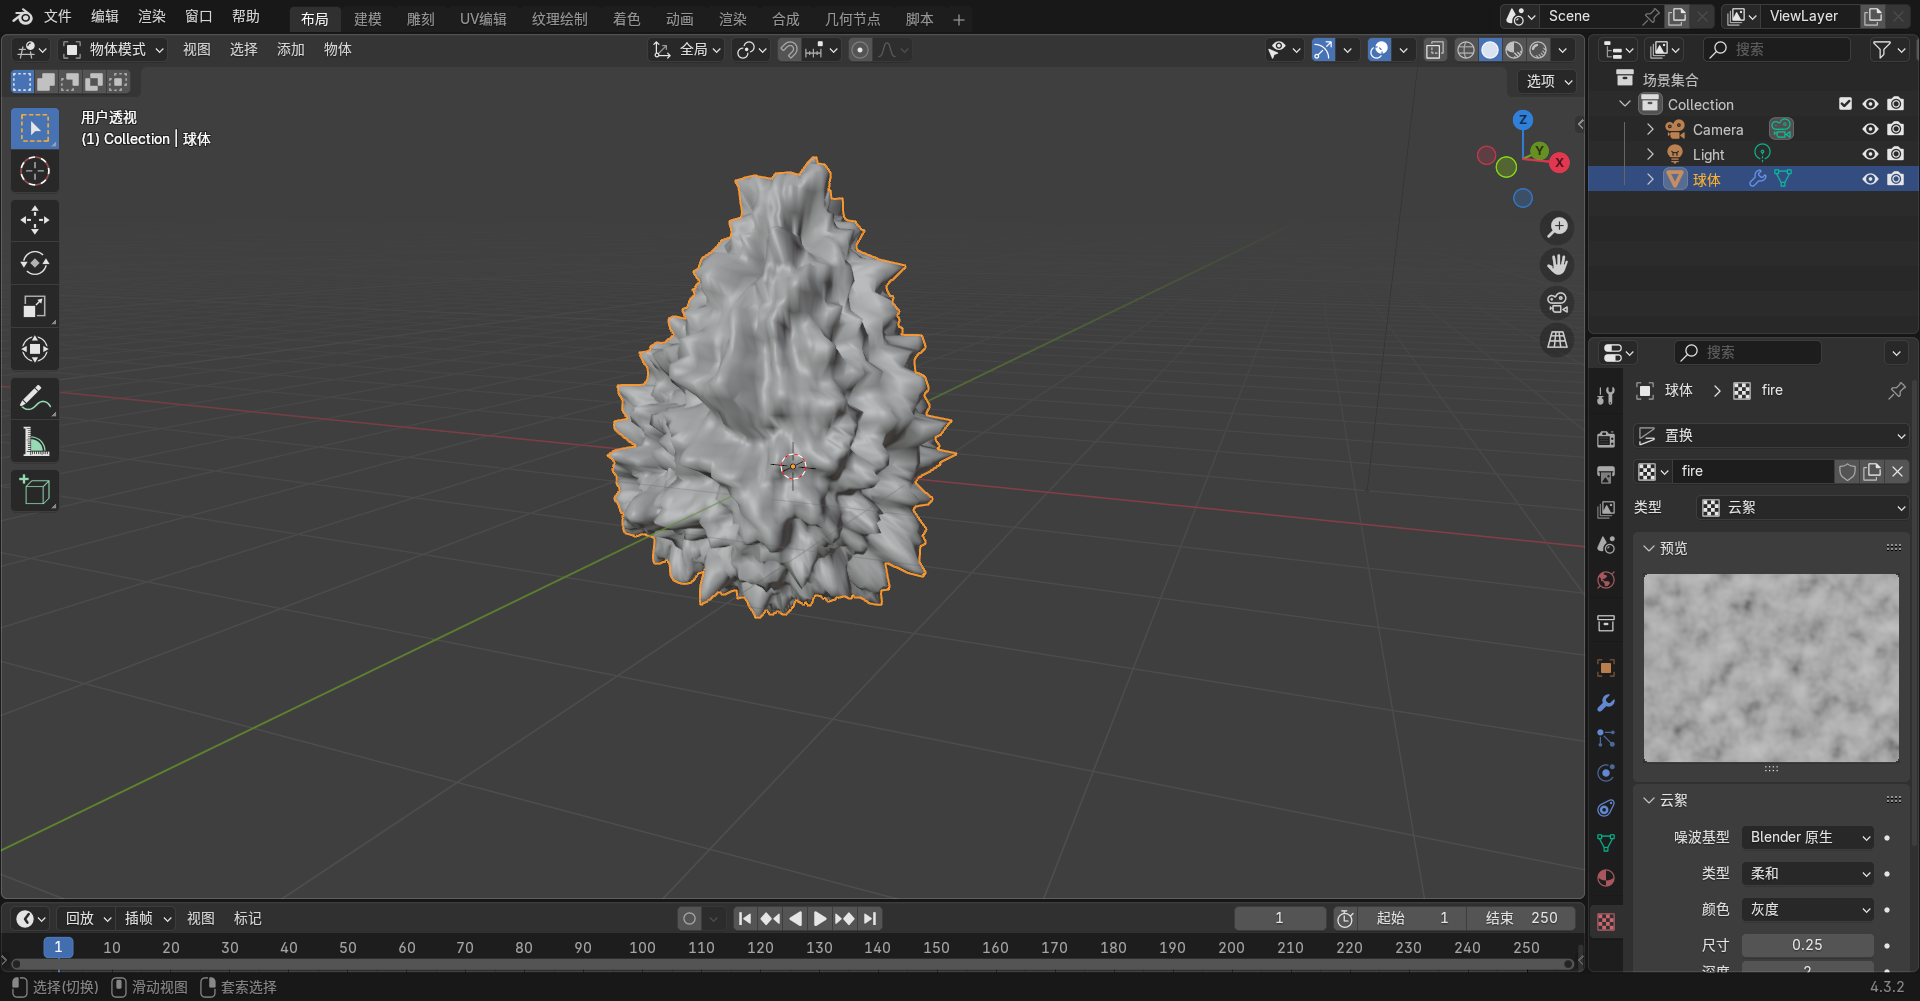This screenshot has height=1001, width=1920.
Task: Select the Scale tool
Action: (x=35, y=306)
